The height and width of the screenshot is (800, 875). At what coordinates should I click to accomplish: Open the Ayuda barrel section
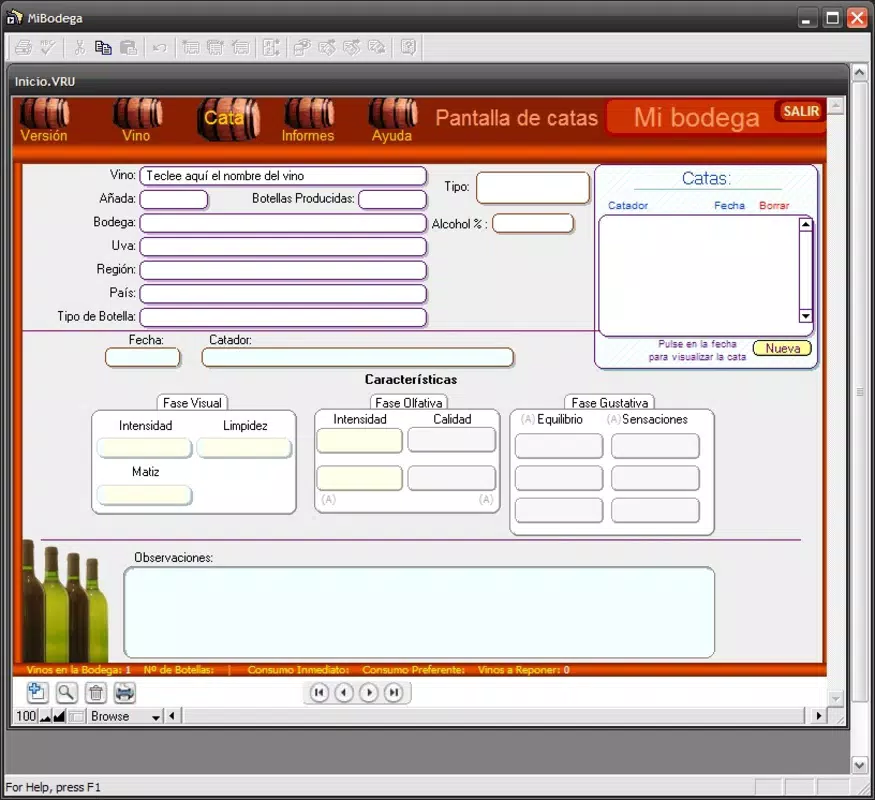[x=392, y=120]
